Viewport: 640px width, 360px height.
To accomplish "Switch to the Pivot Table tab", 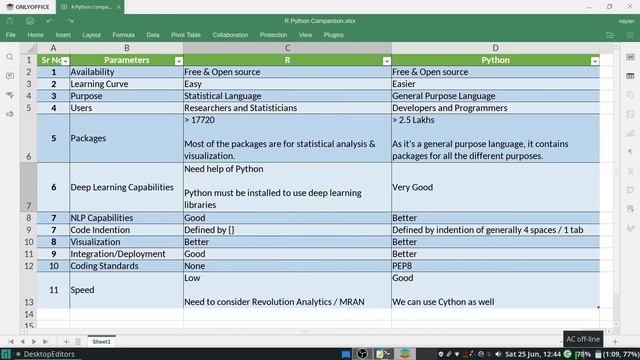I will (186, 35).
